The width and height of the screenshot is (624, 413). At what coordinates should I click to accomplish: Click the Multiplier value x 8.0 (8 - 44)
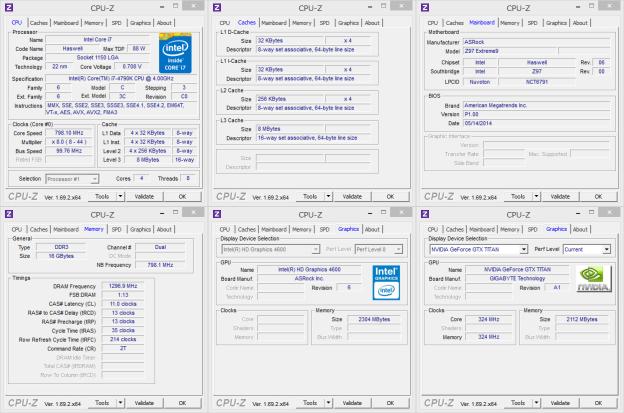pyautogui.click(x=69, y=142)
